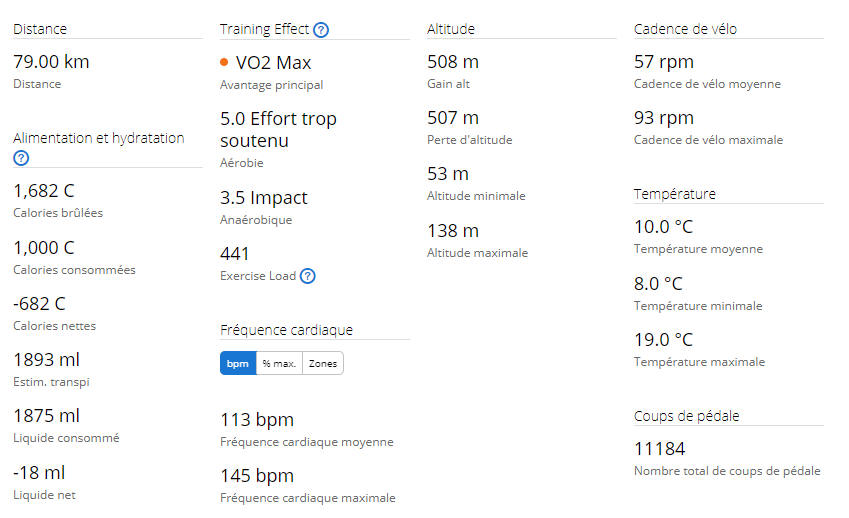Select the 1,682 C calories brûlées value
Image resolution: width=849 pixels, height=518 pixels.
(44, 191)
